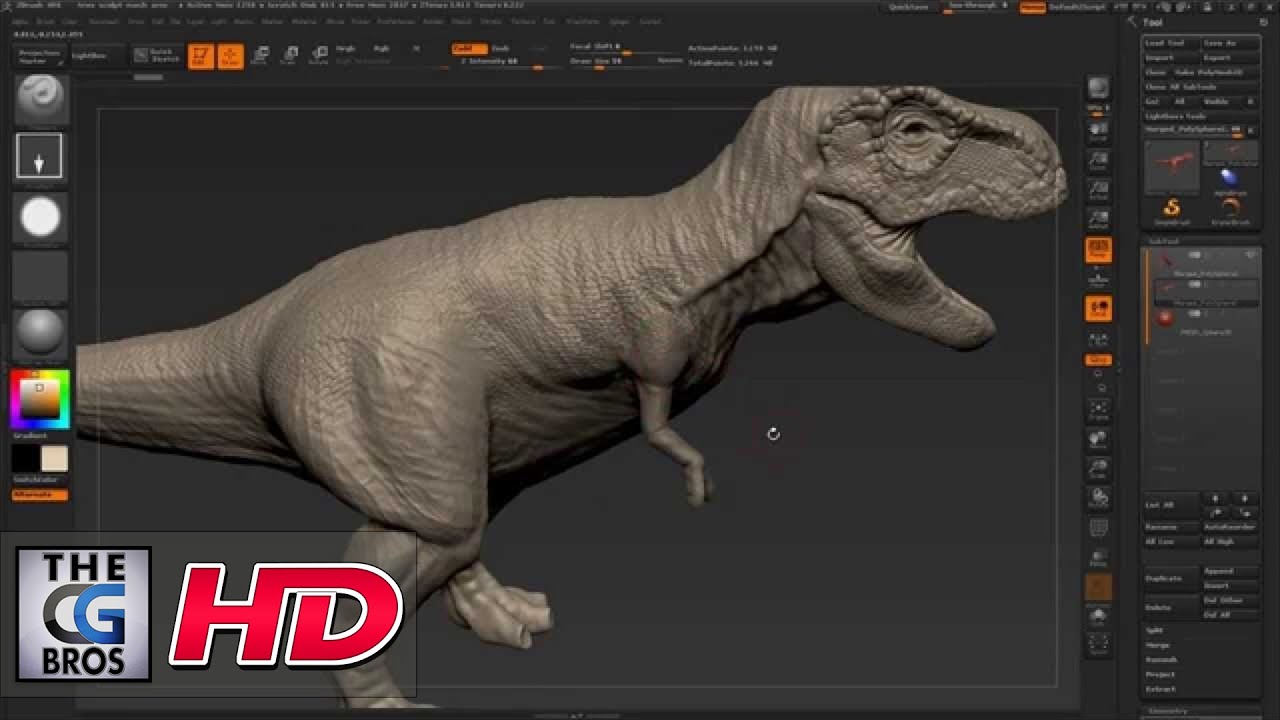
Task: Click the Rotate view icon in right shelf
Action: 1098,497
